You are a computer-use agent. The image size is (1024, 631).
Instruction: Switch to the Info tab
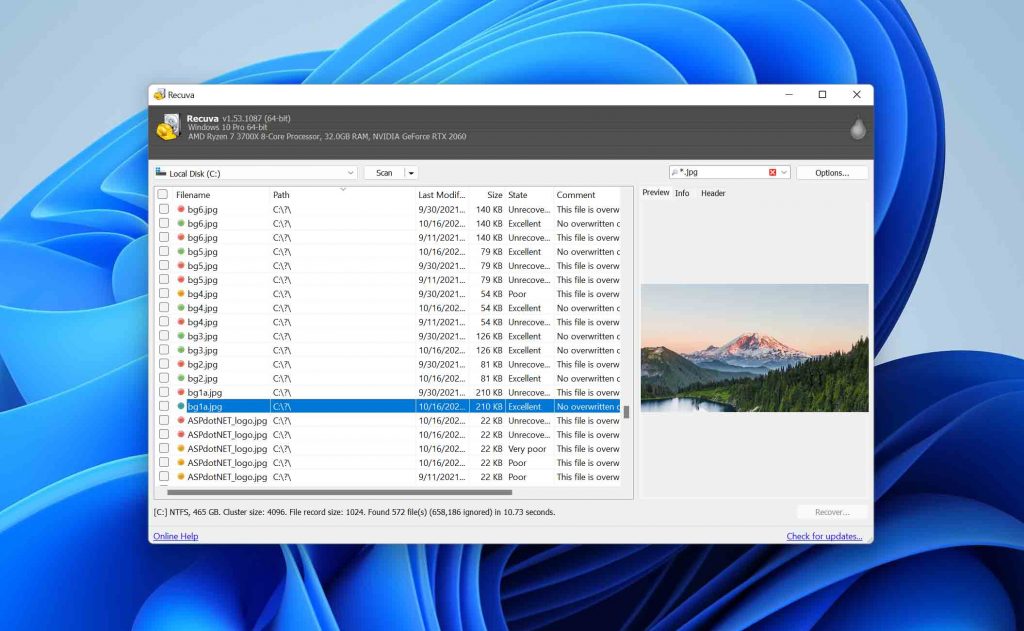point(682,192)
